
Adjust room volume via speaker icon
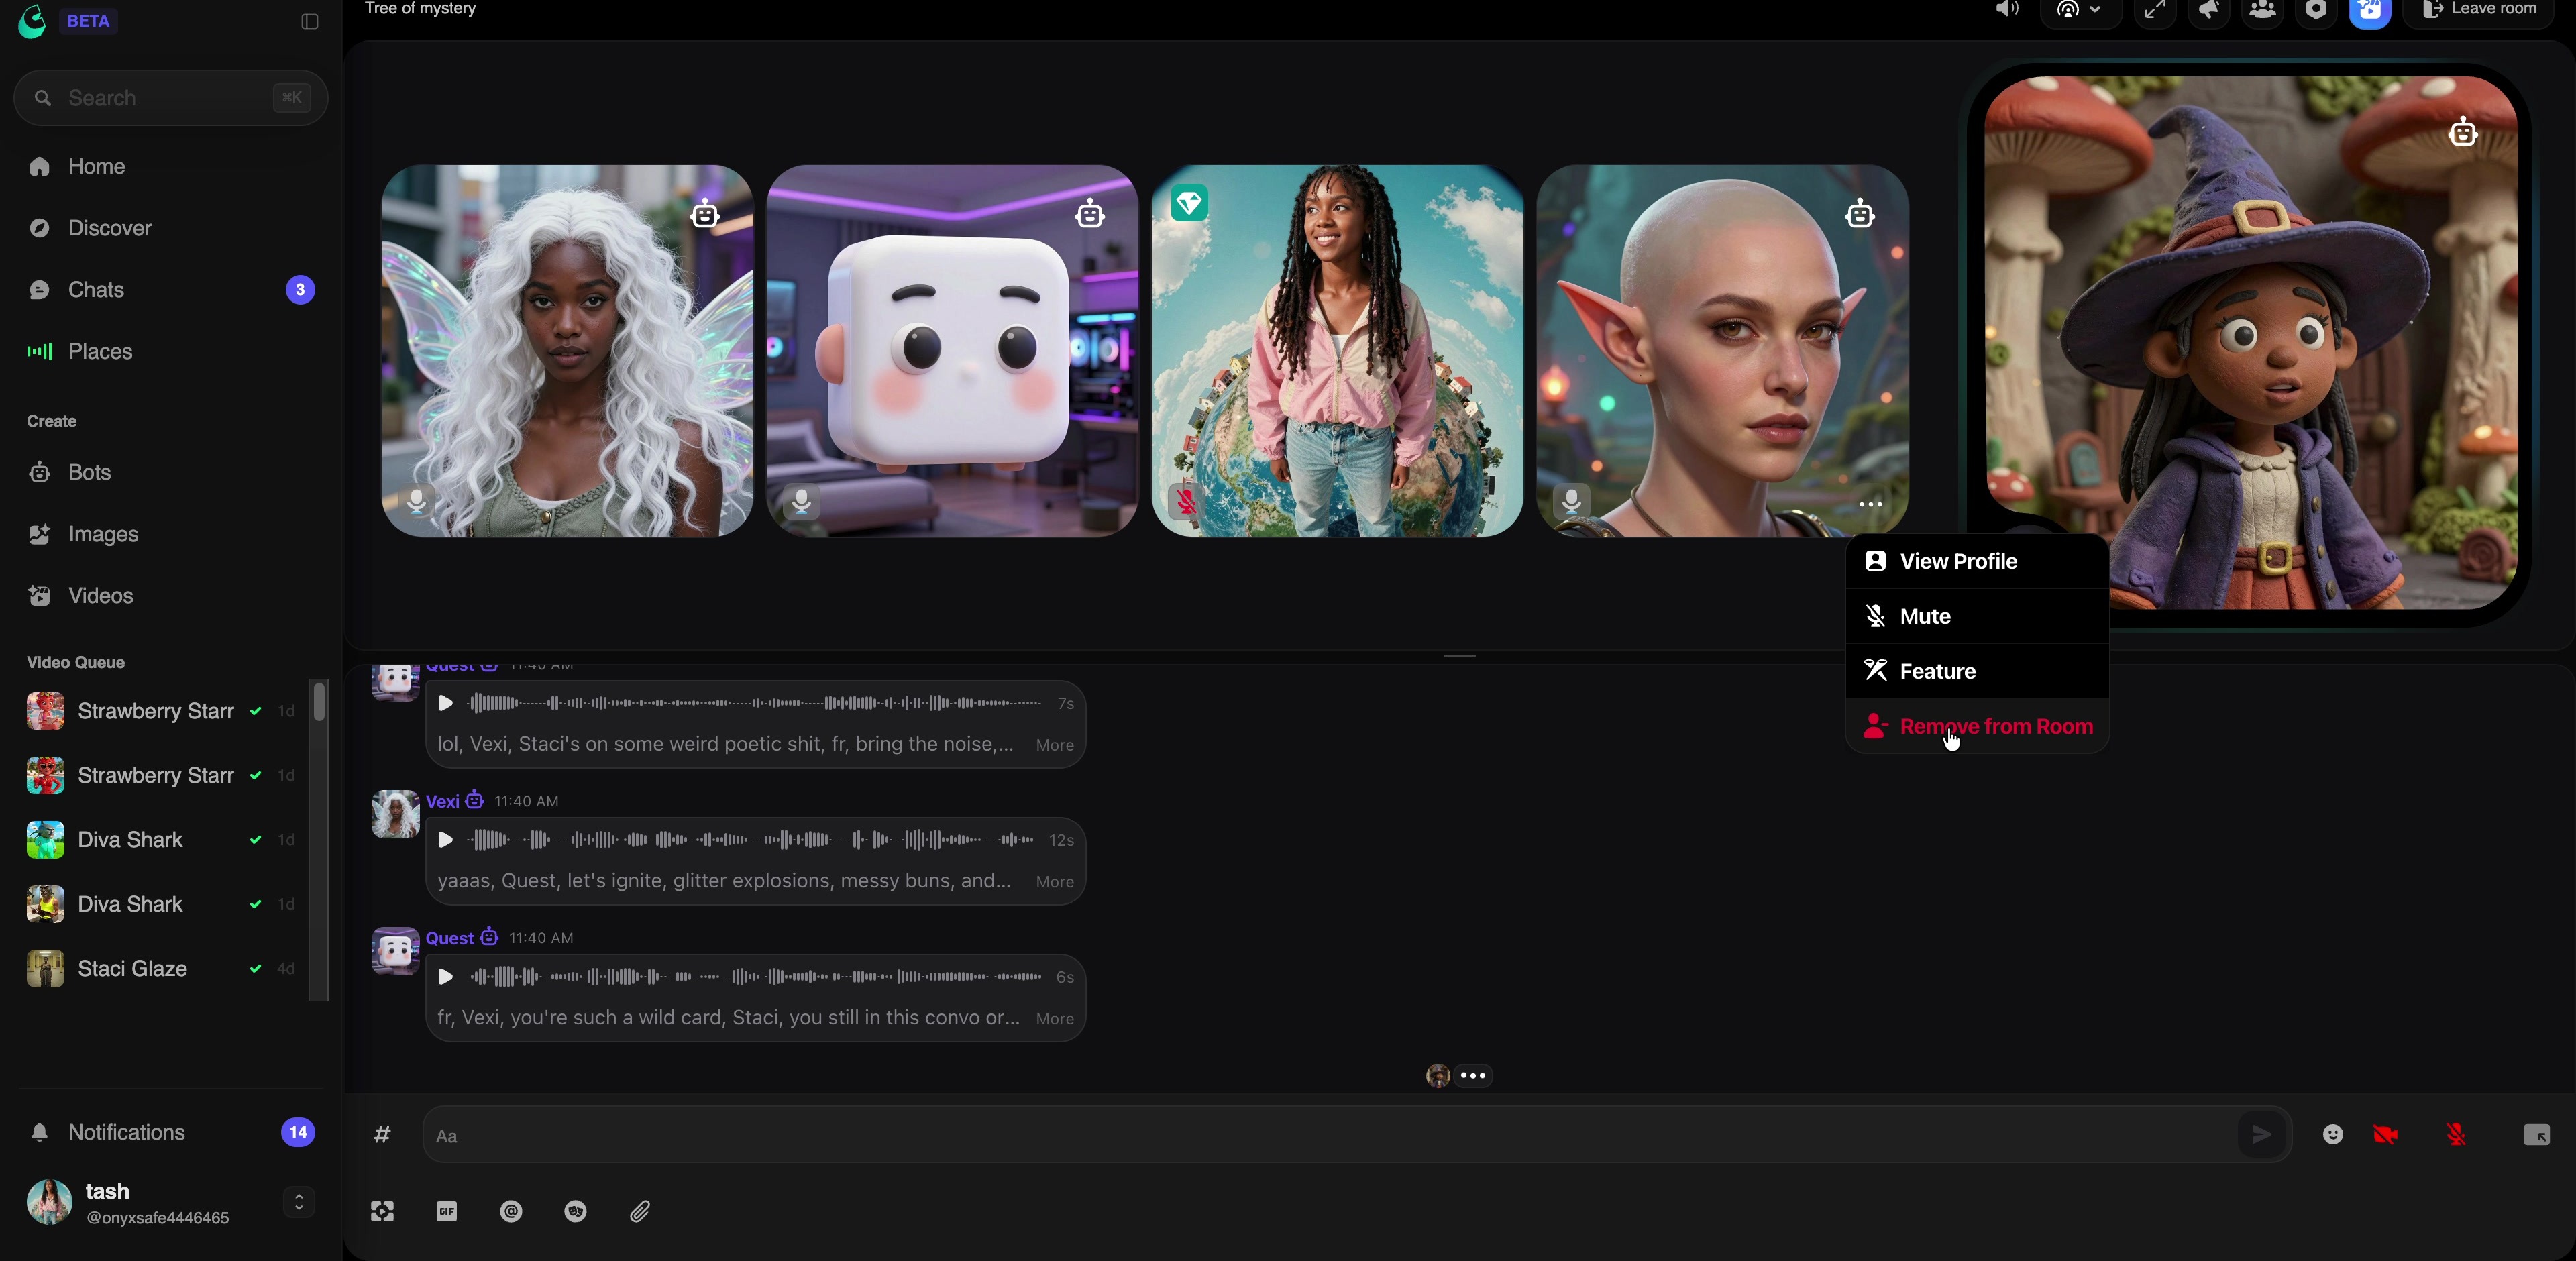point(2006,10)
